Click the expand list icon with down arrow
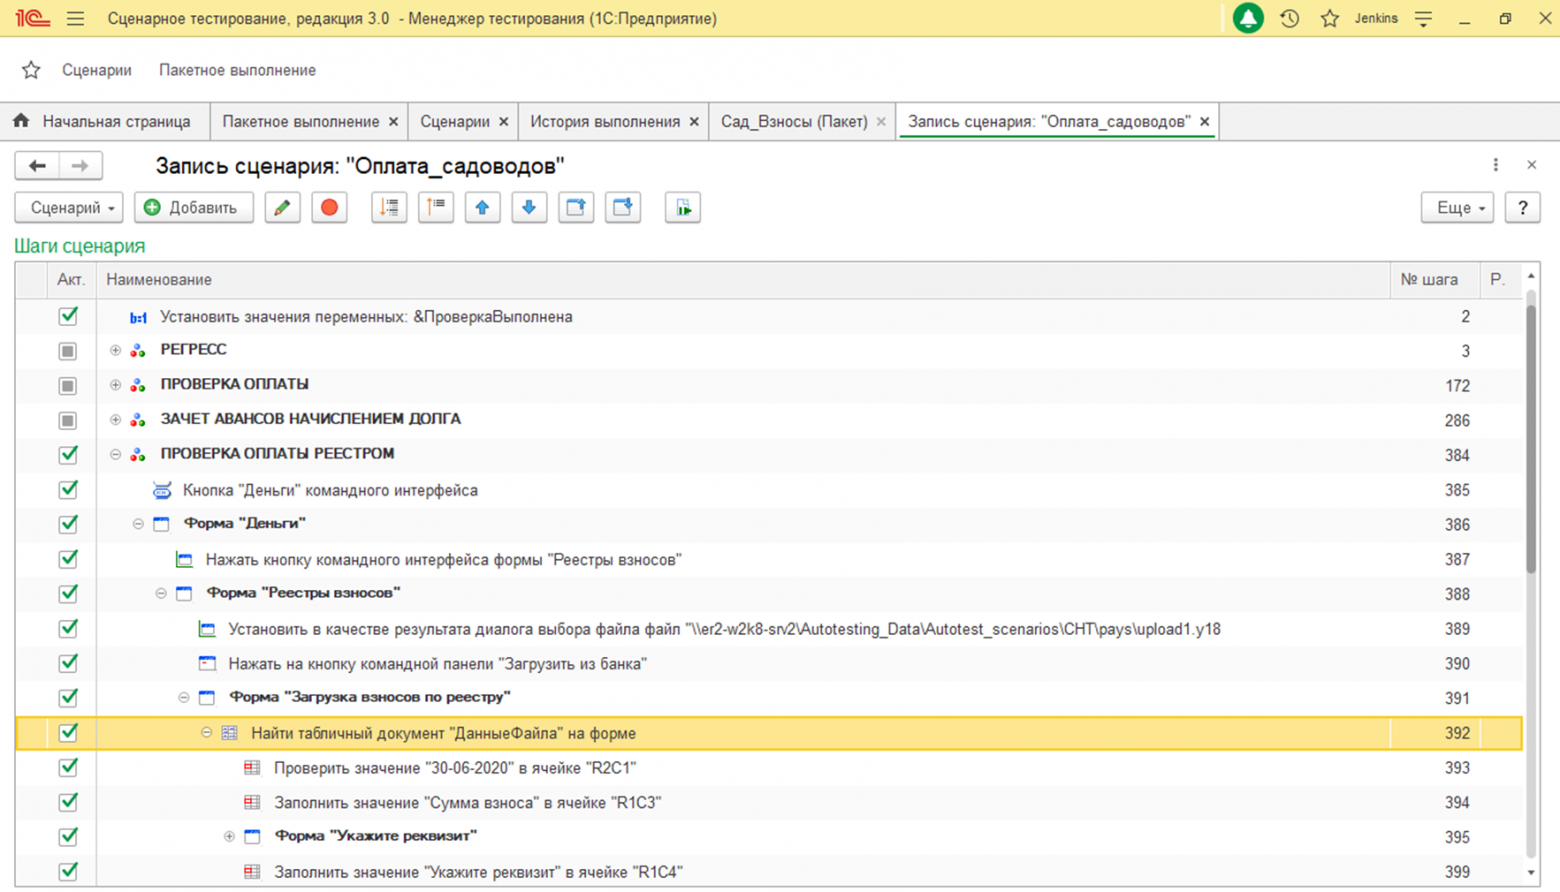The height and width of the screenshot is (892, 1560). point(389,208)
